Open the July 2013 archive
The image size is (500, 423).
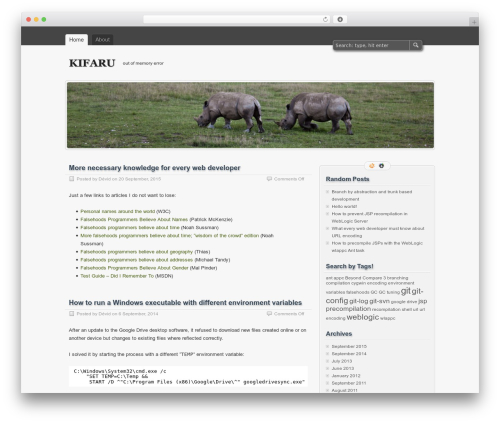click(342, 361)
